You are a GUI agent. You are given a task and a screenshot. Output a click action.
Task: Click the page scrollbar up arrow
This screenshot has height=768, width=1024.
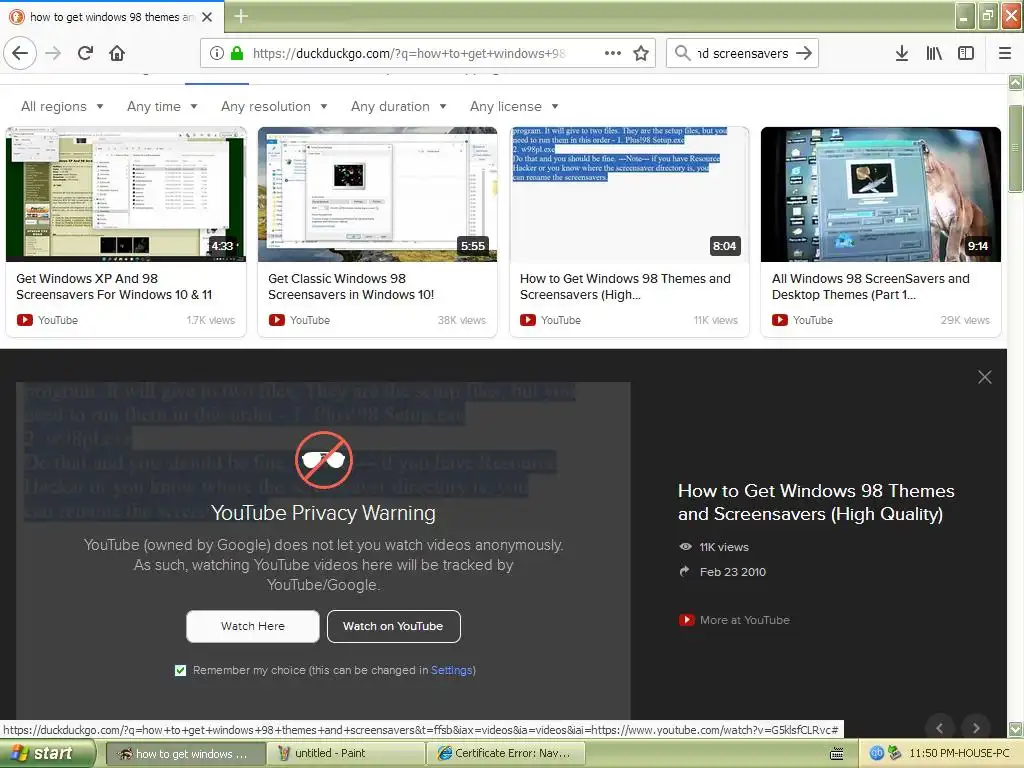point(1016,82)
